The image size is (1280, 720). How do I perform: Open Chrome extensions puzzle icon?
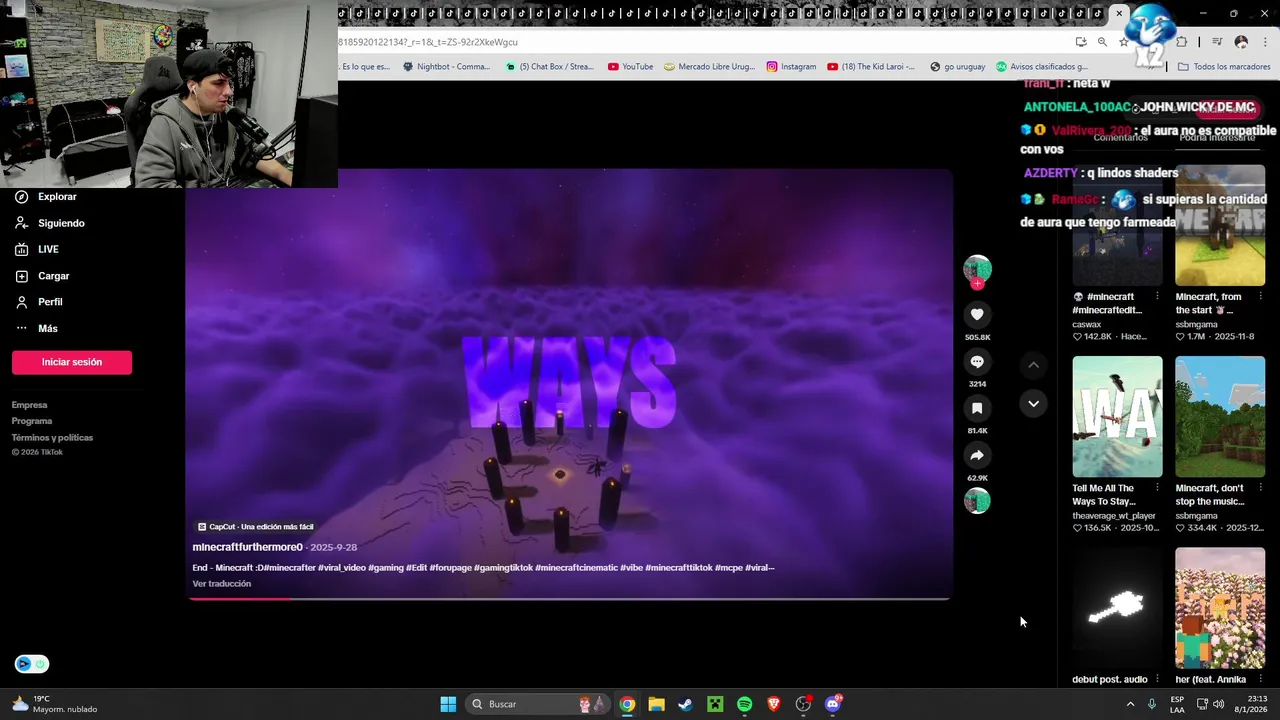coord(1182,42)
